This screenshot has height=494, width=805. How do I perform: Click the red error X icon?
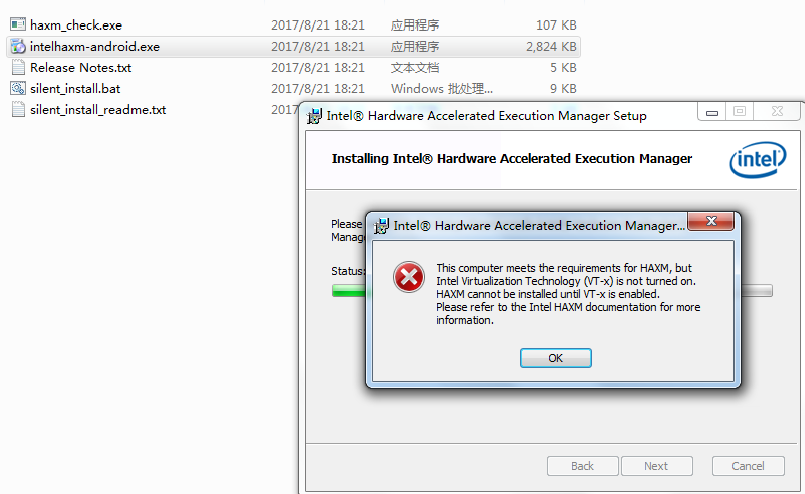pos(409,277)
